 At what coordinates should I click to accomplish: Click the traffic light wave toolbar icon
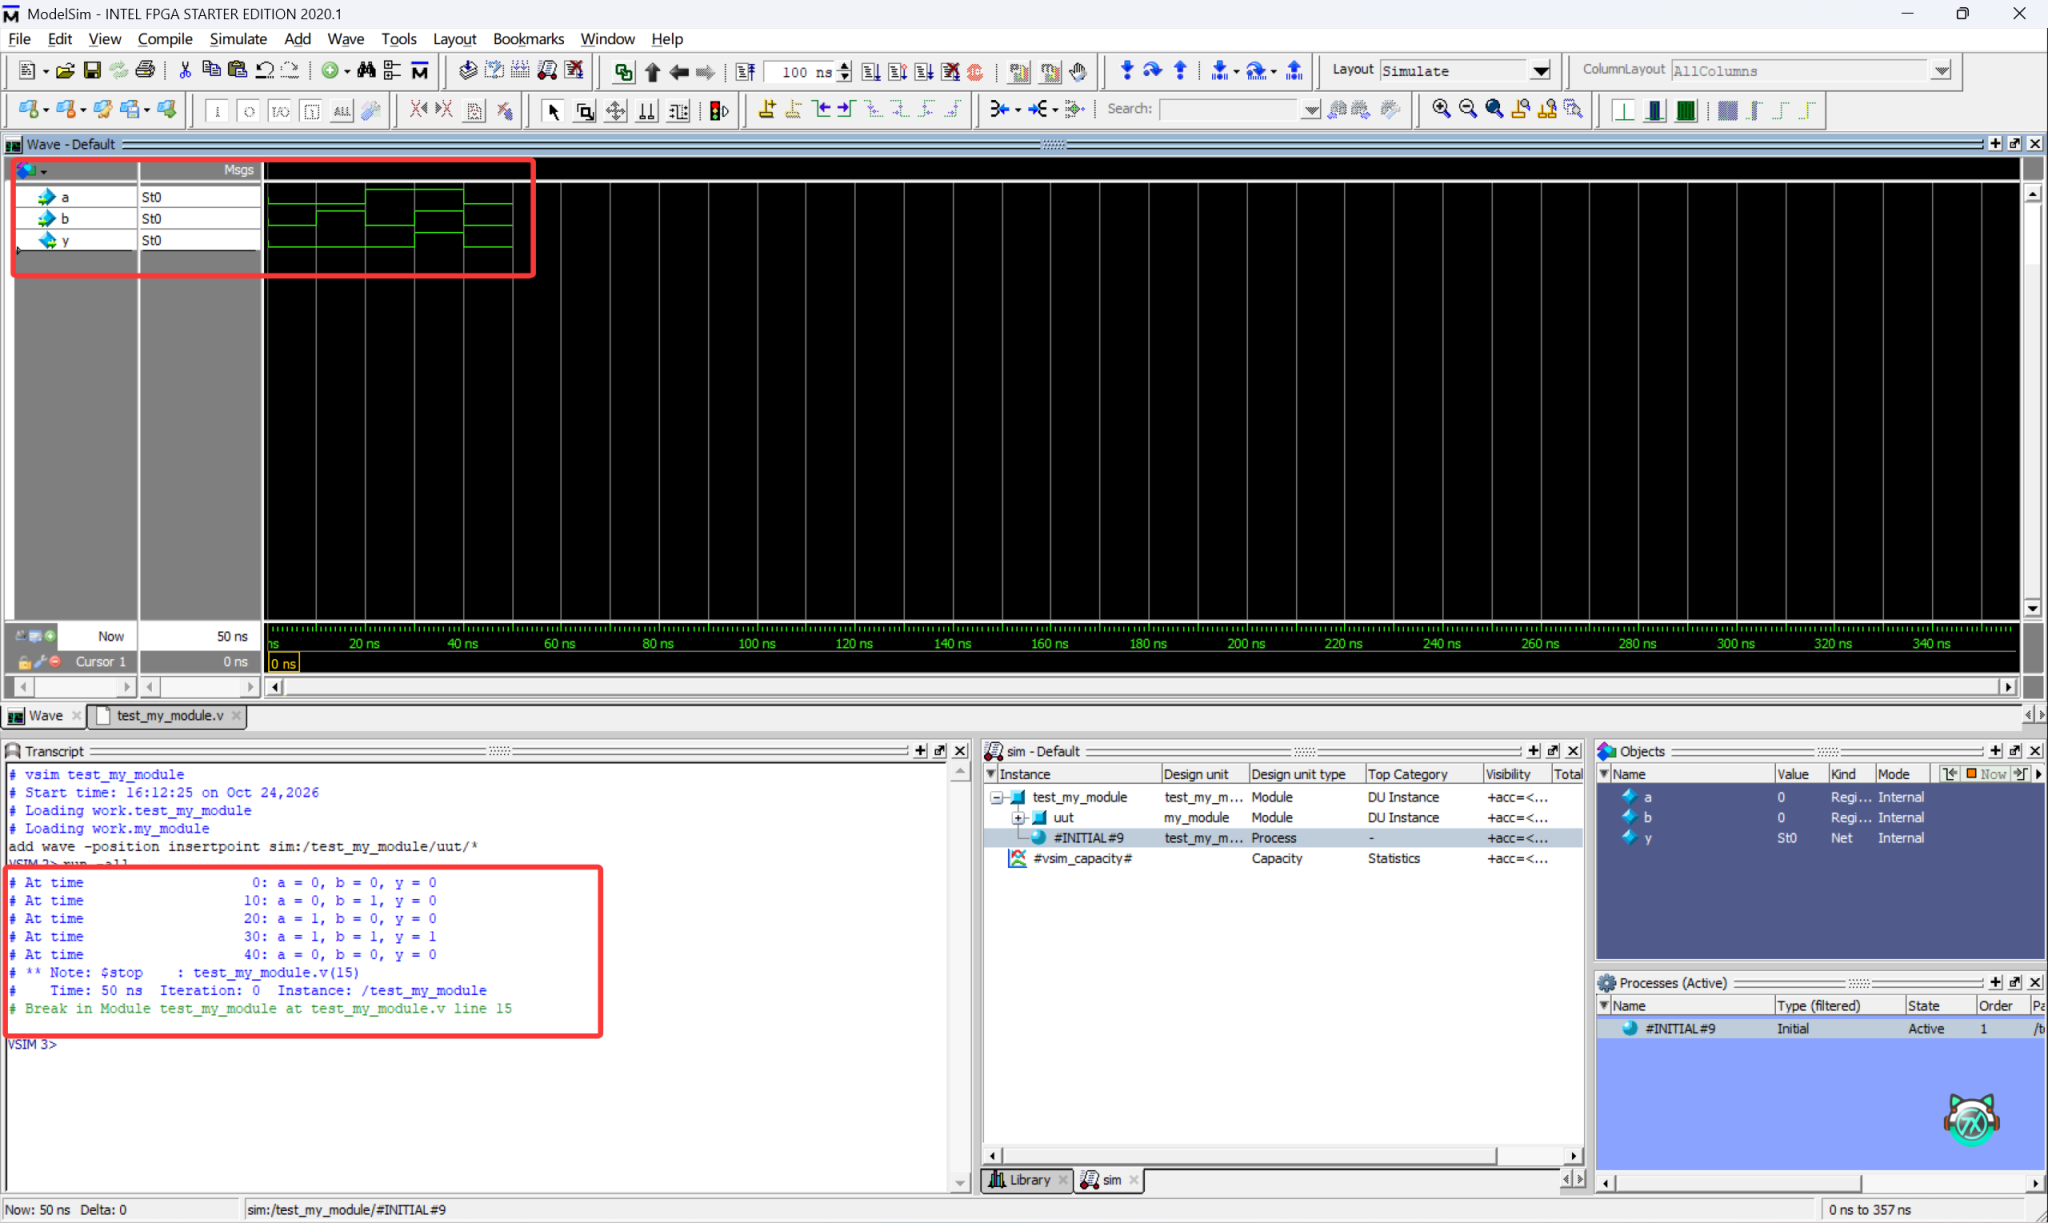point(719,110)
